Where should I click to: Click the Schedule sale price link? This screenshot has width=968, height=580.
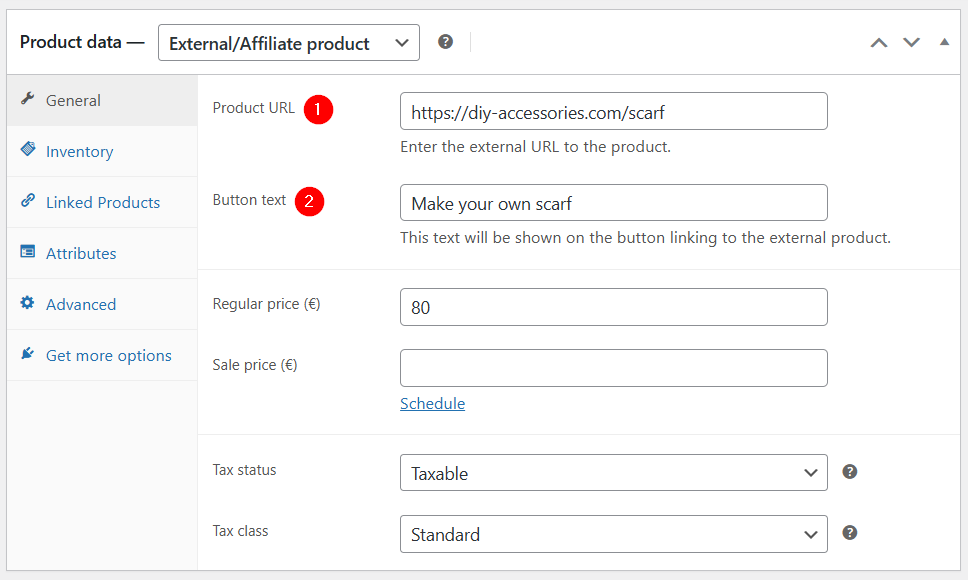point(432,404)
